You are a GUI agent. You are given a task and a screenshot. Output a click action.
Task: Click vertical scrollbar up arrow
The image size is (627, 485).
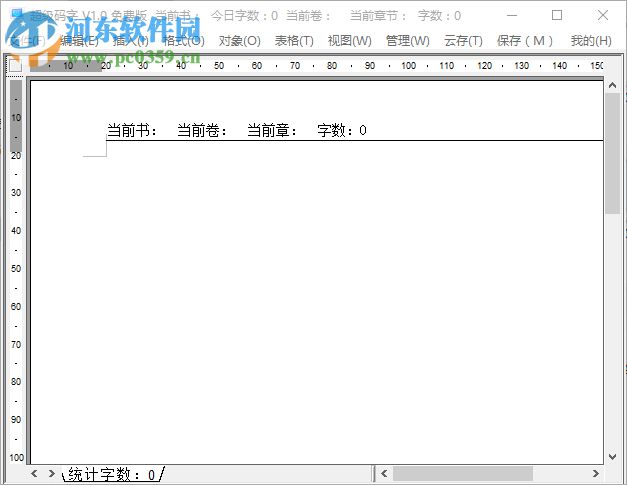612,85
